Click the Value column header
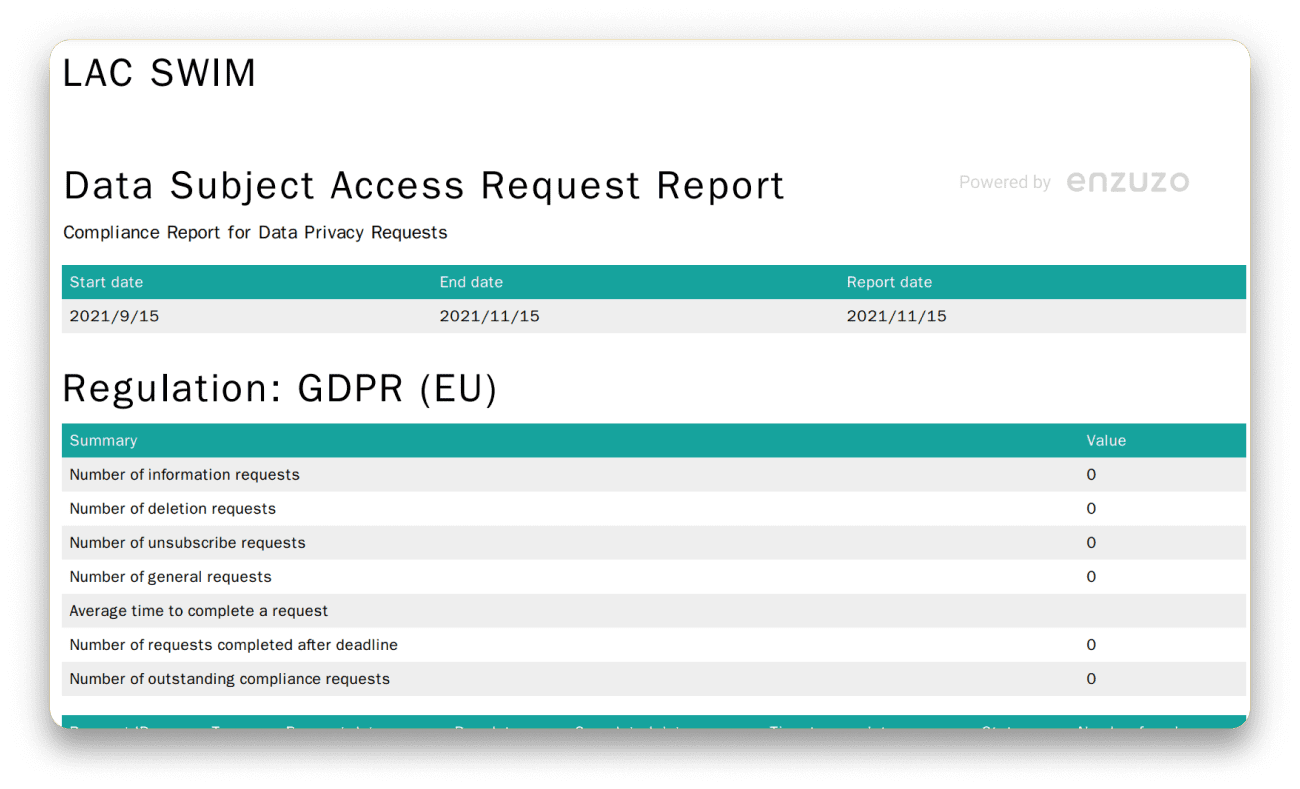This screenshot has height=789, width=1300. [1106, 440]
